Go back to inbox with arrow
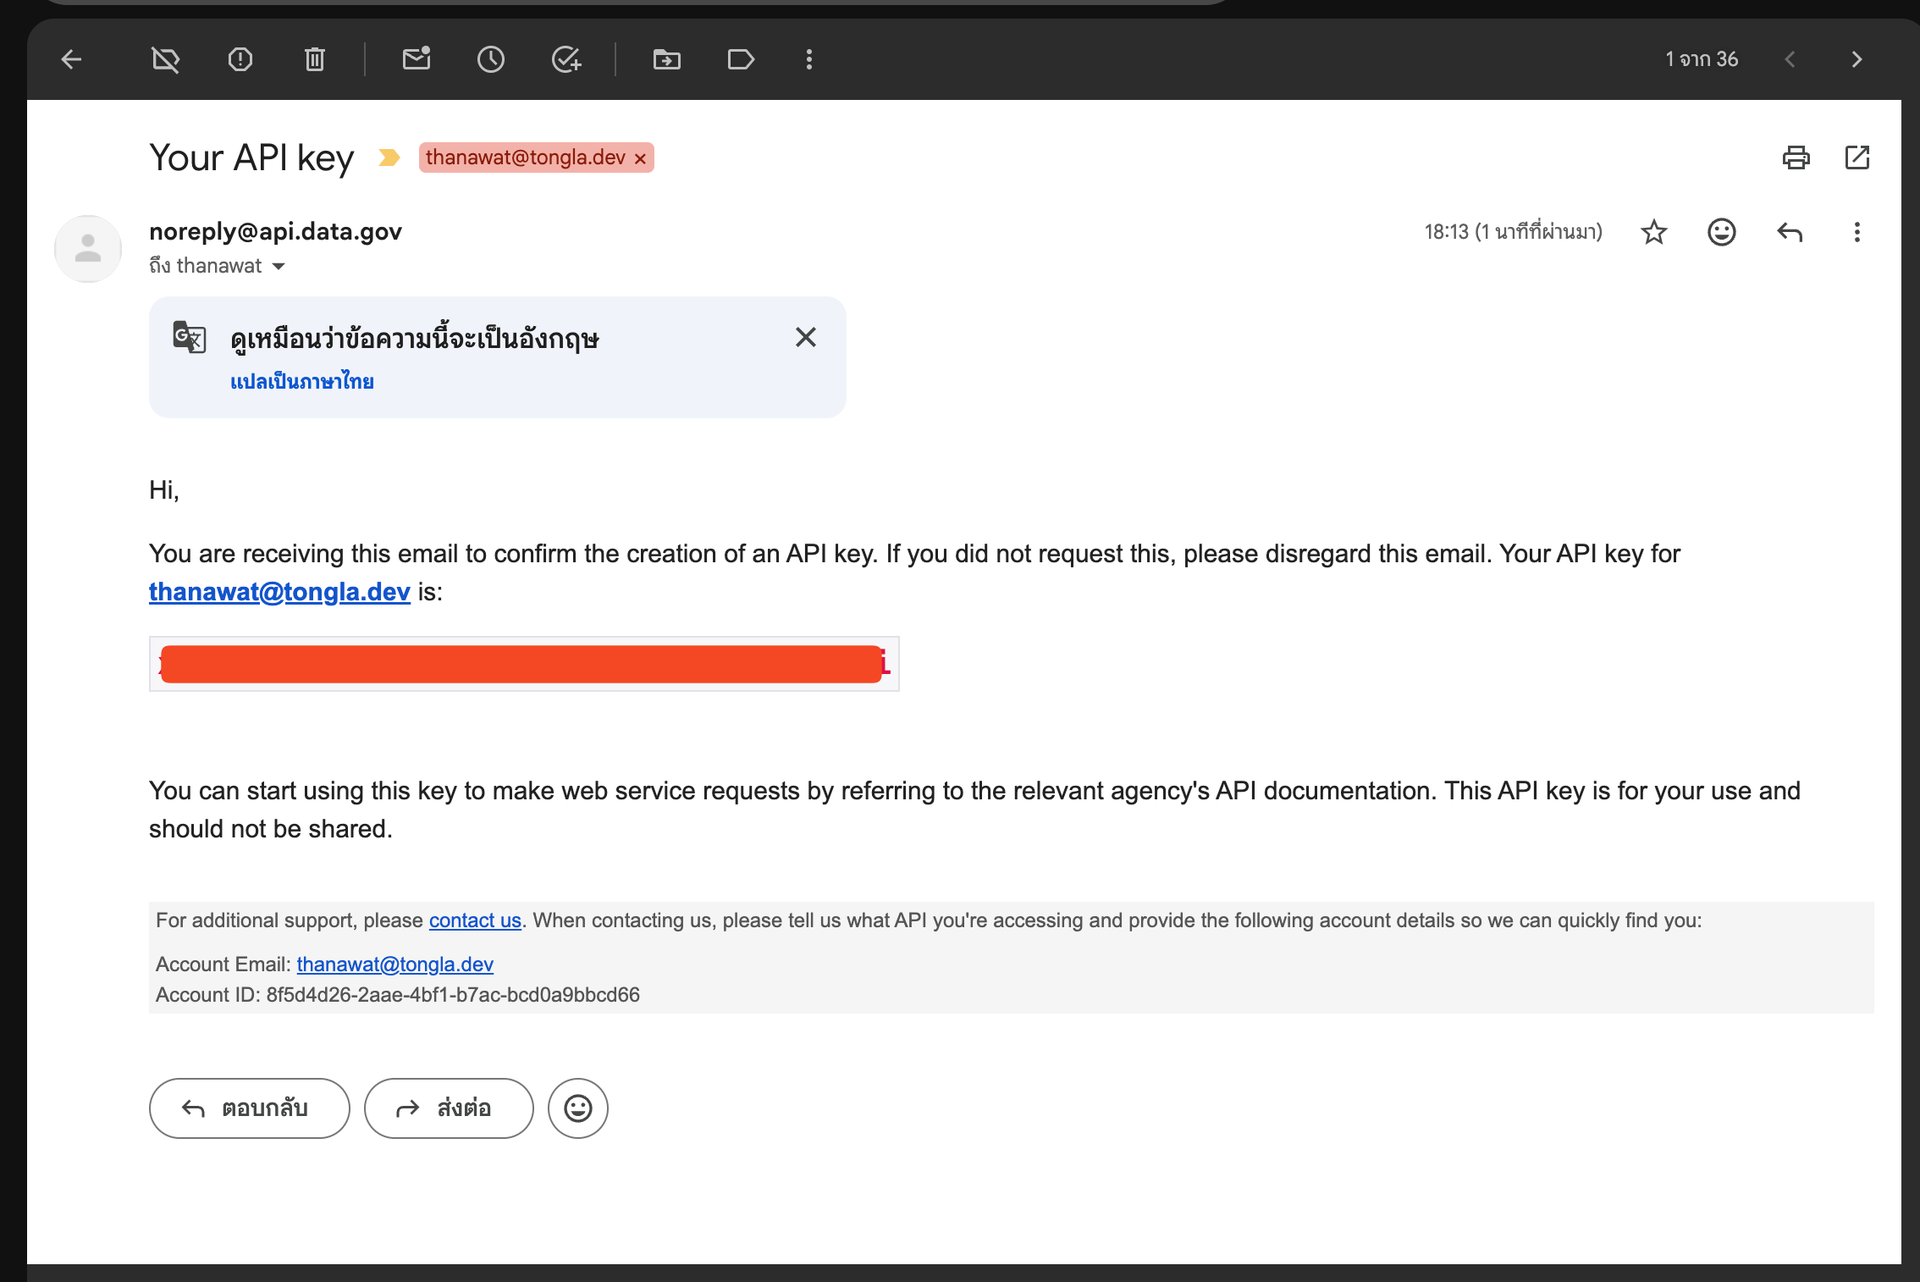This screenshot has height=1282, width=1920. [71, 60]
